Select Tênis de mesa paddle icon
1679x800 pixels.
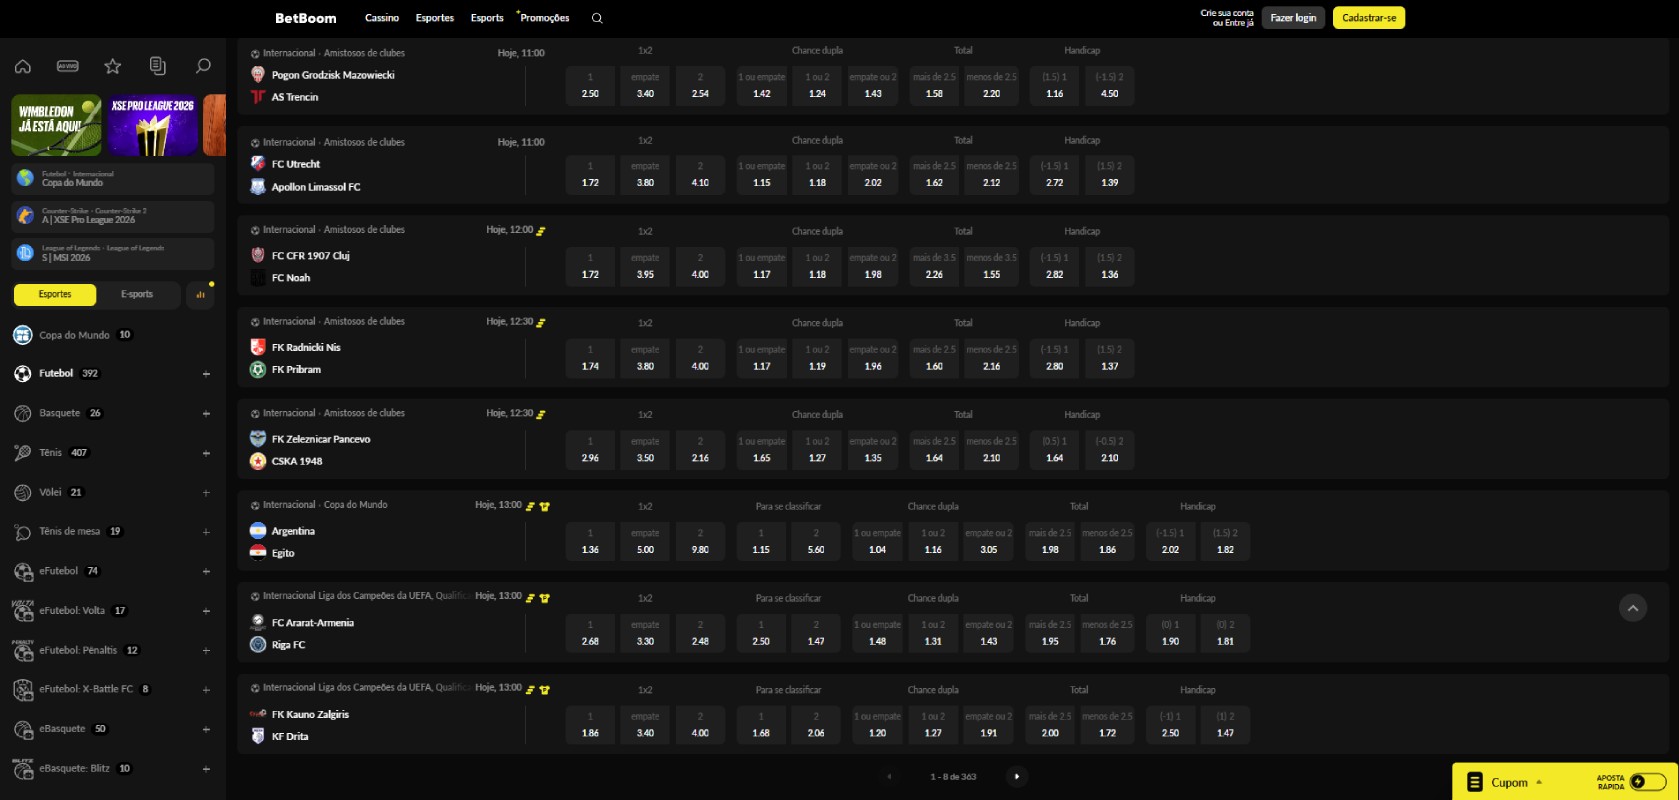tap(23, 532)
